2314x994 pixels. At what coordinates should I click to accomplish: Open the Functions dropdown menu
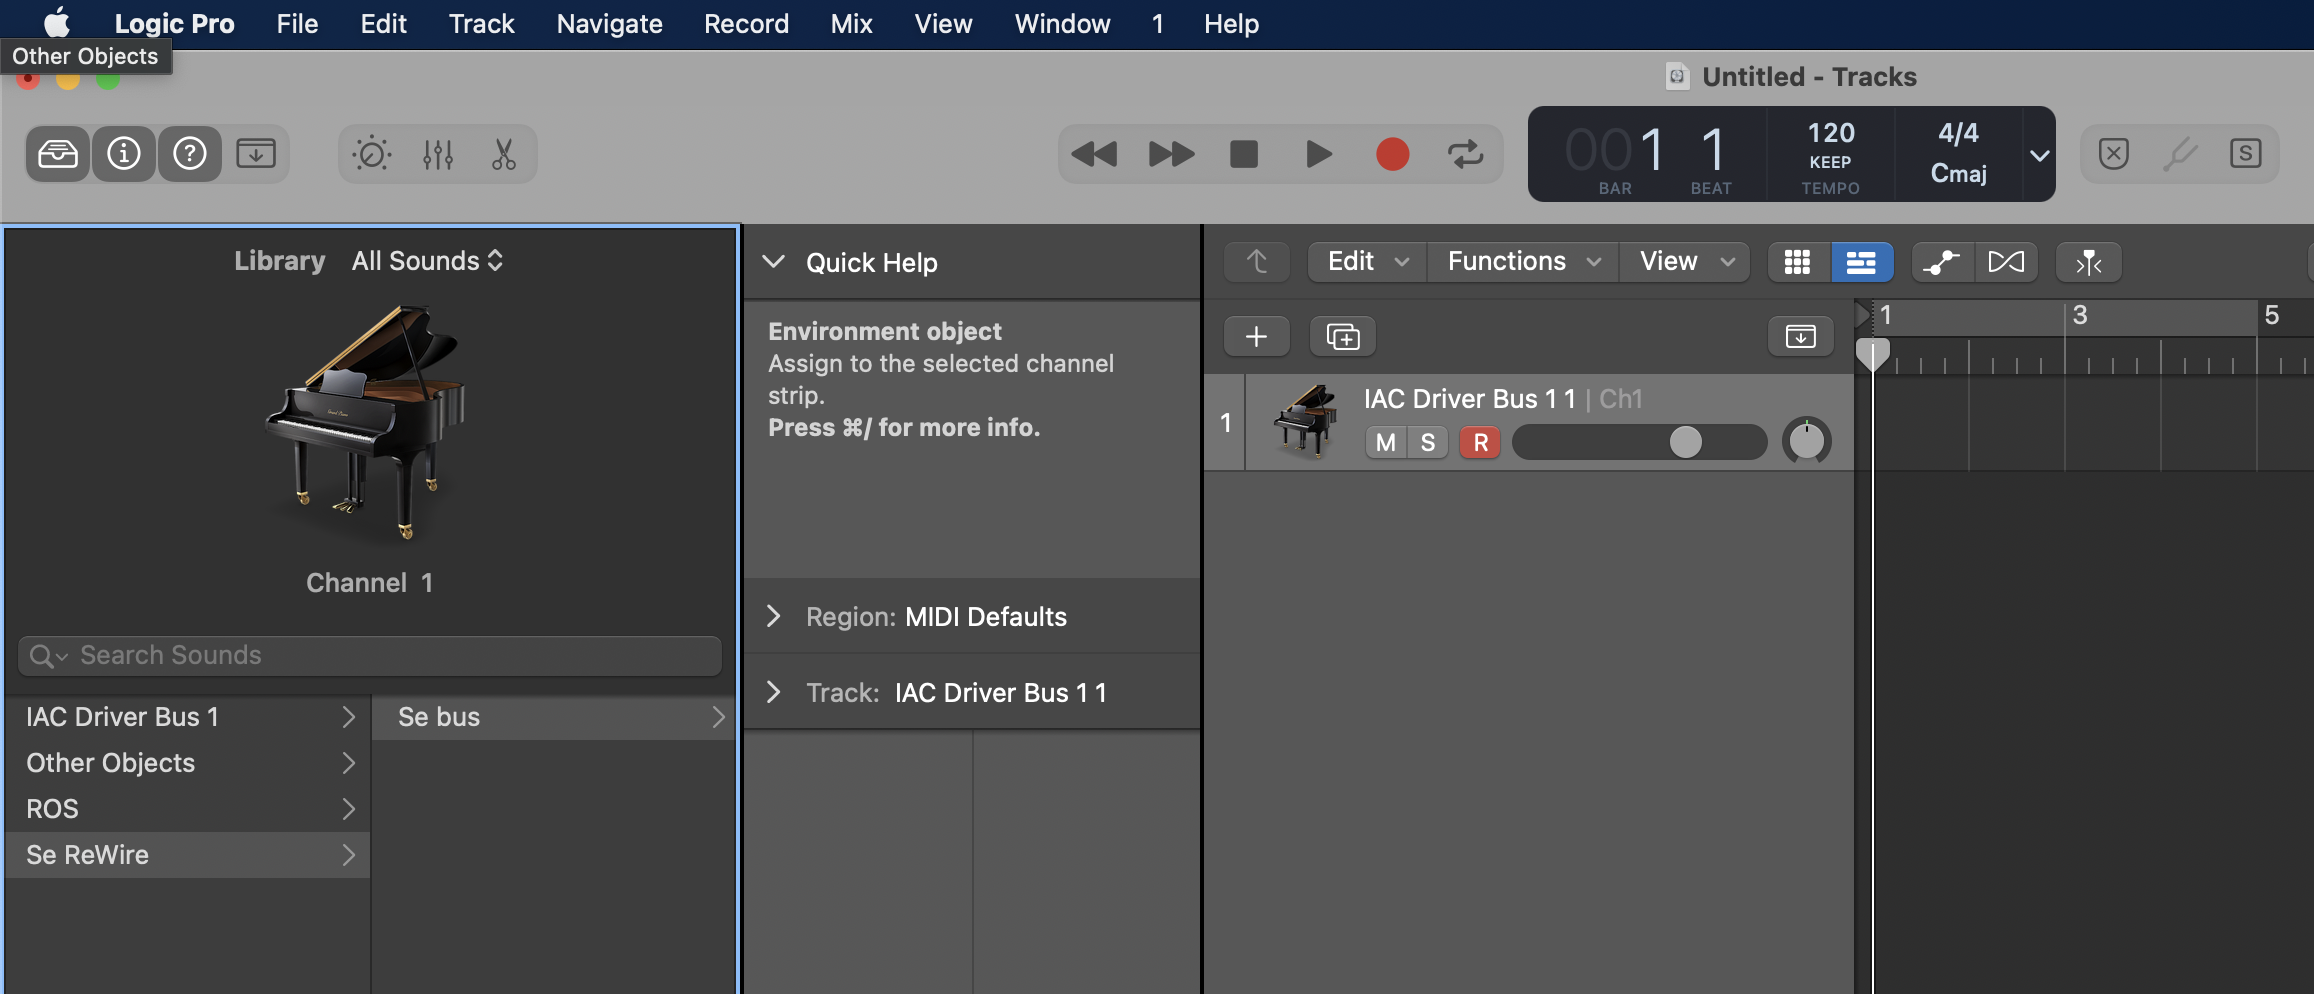tap(1522, 262)
